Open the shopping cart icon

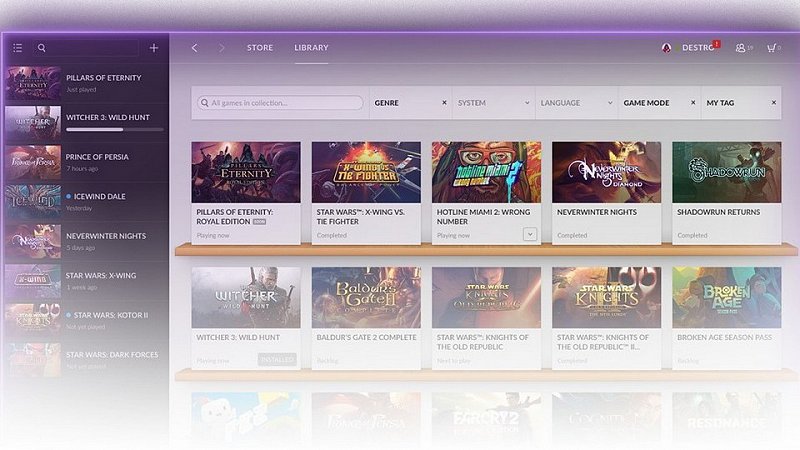click(771, 47)
